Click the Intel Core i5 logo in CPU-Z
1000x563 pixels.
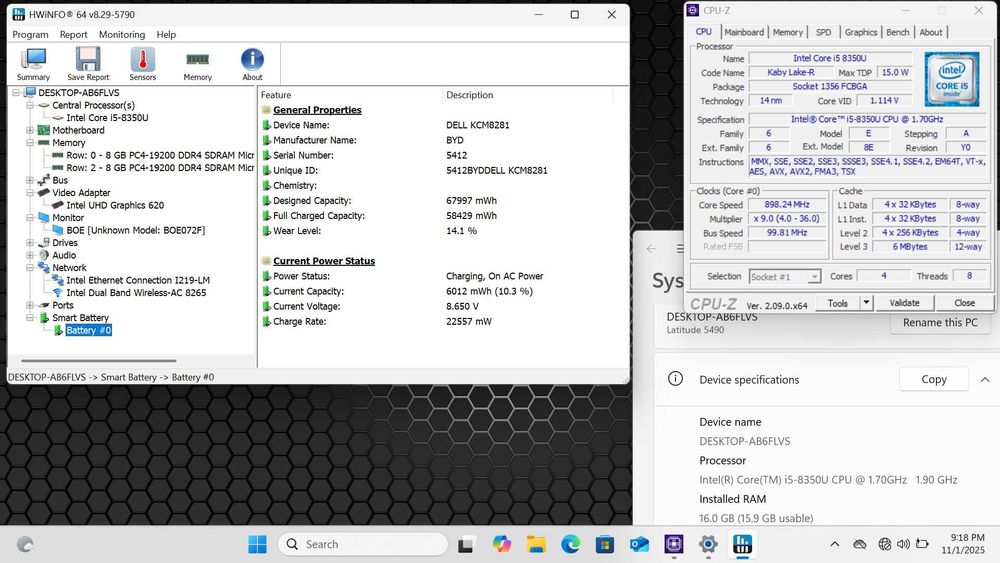click(952, 79)
